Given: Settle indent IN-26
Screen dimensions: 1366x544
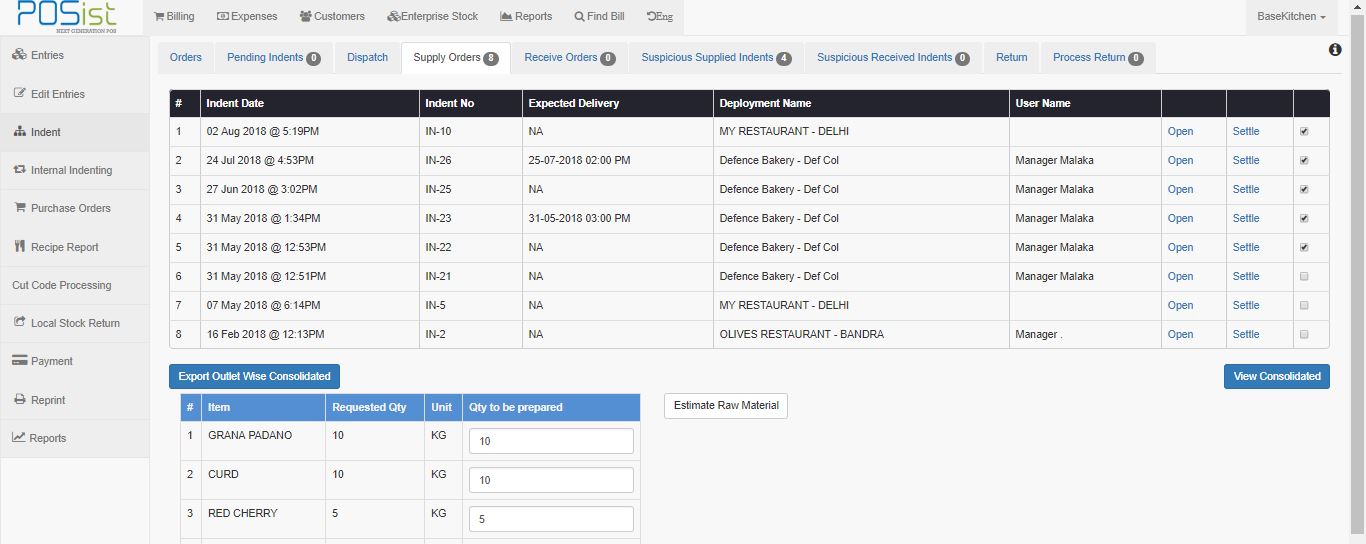Looking at the screenshot, I should (x=1246, y=160).
